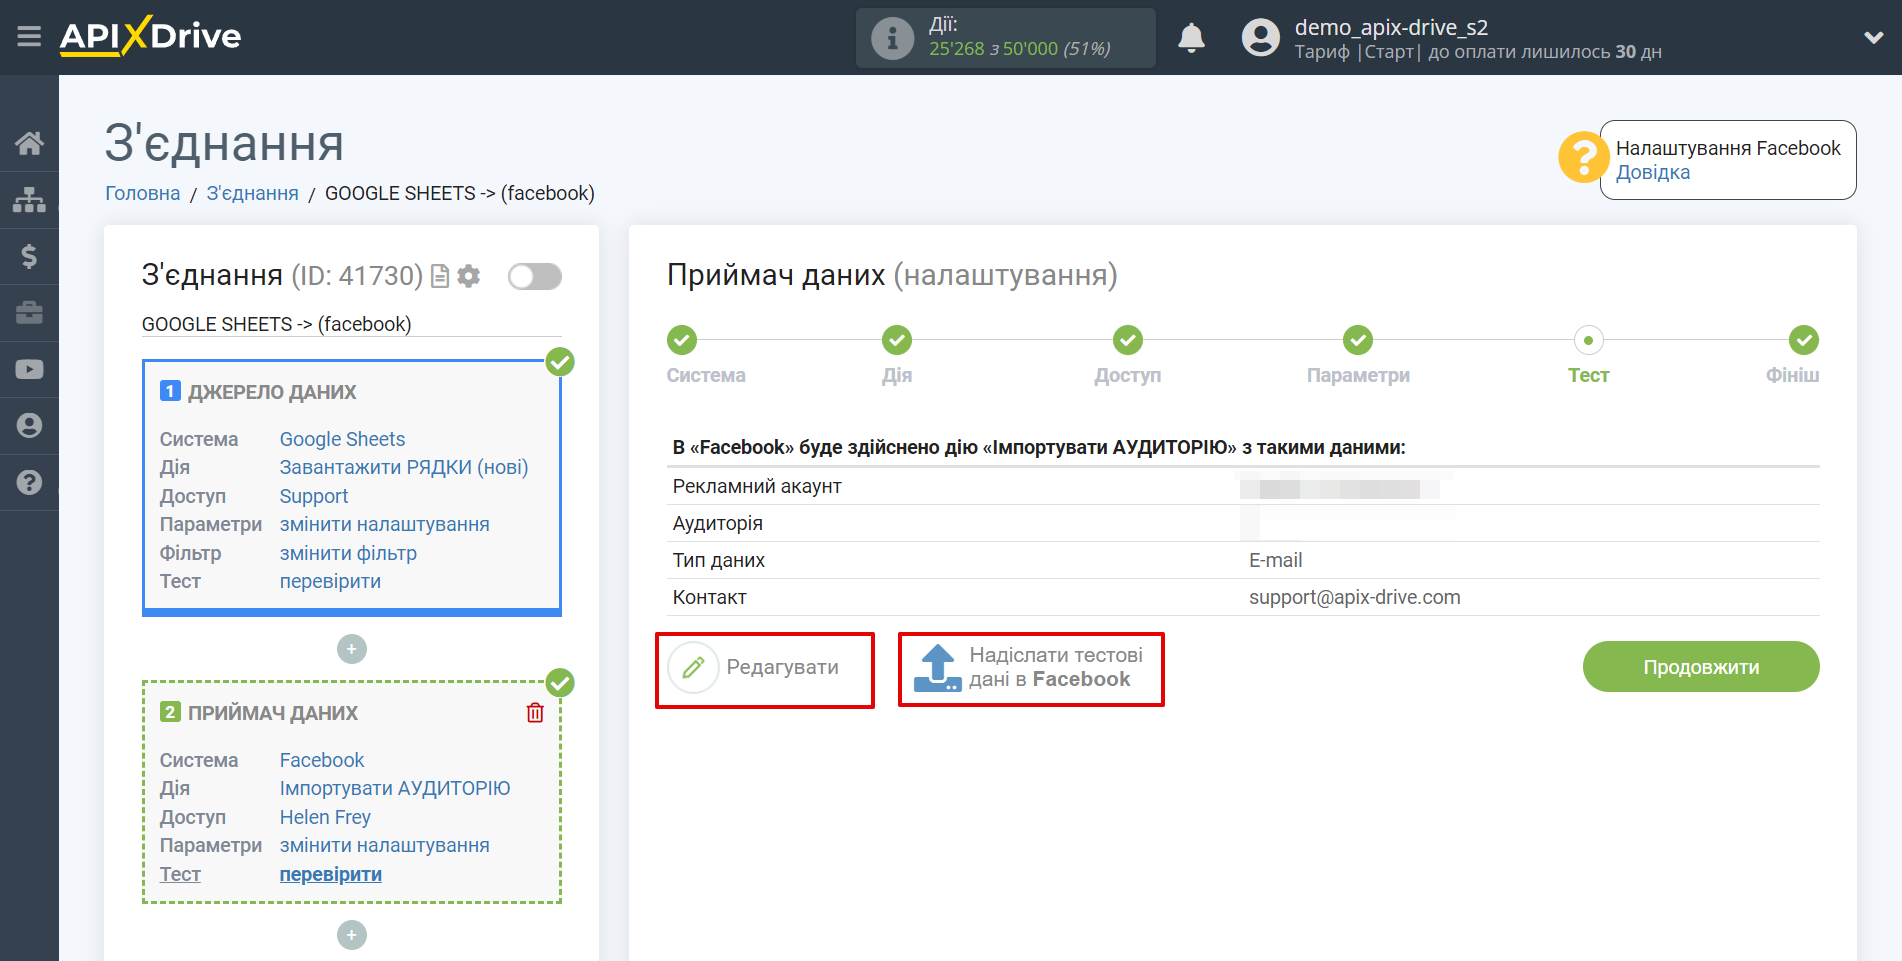Select the E-mail data type value

pyautogui.click(x=1275, y=560)
